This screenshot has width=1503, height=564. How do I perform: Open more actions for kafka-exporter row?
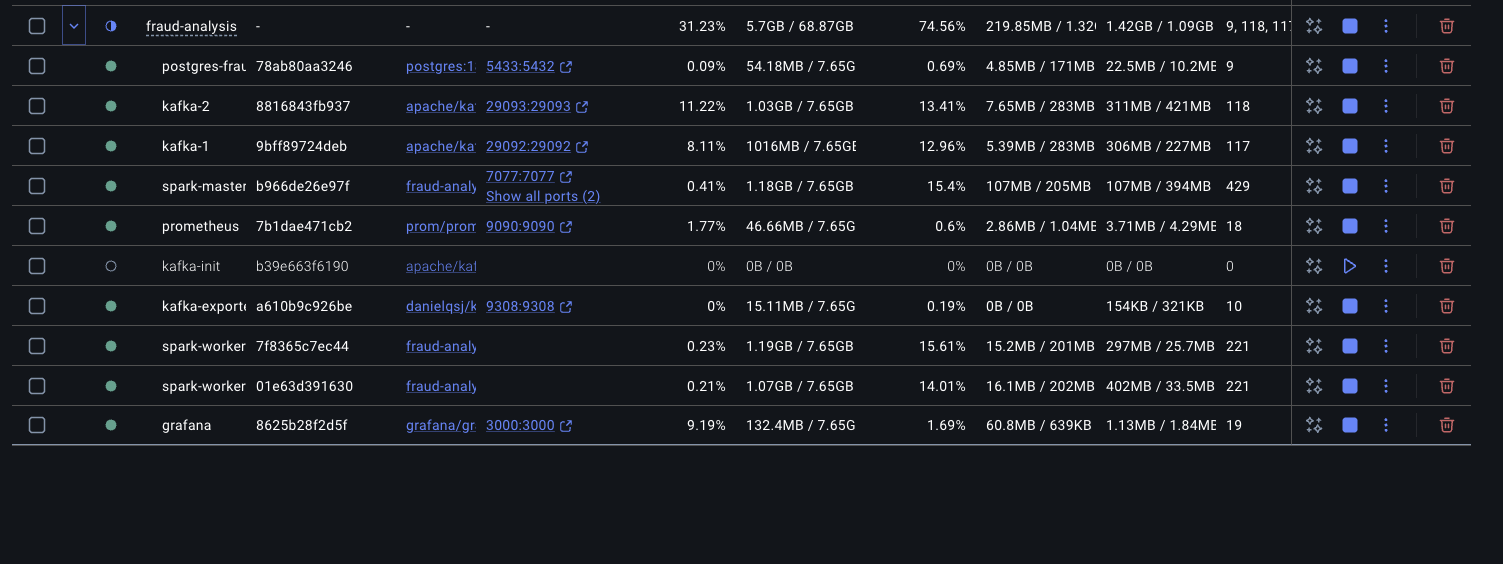(1385, 306)
